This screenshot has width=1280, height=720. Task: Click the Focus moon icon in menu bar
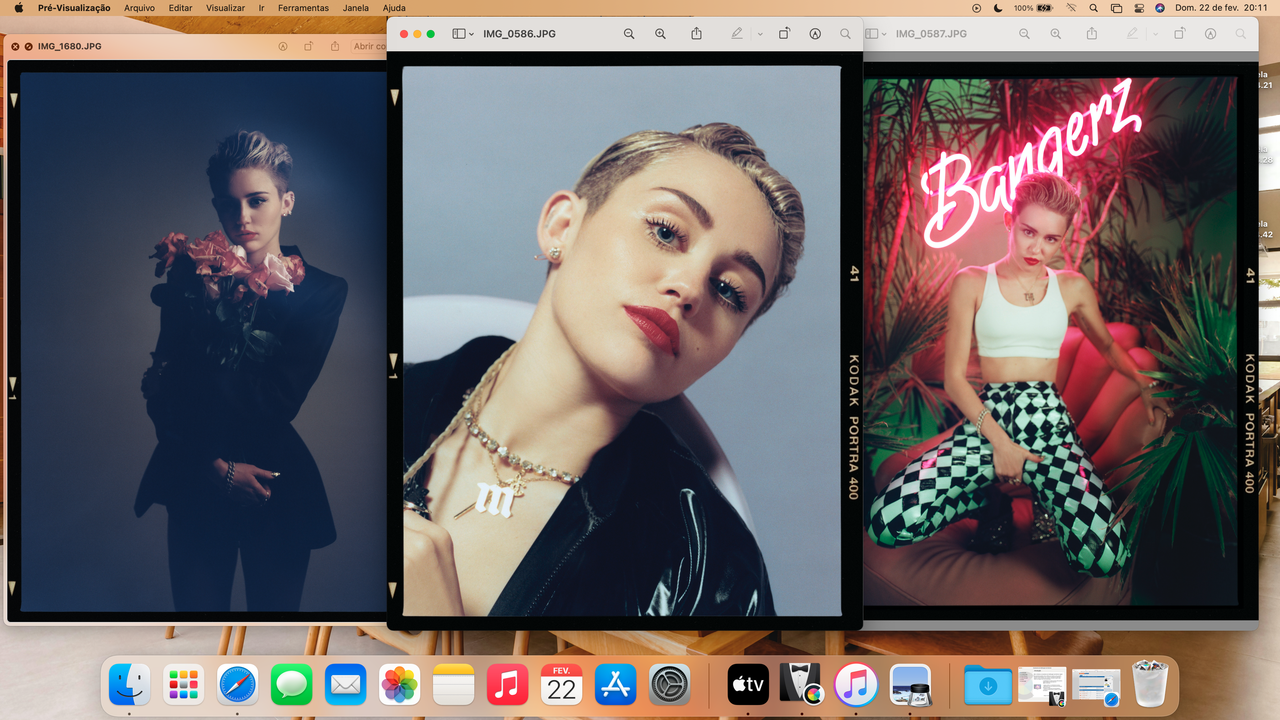point(998,8)
